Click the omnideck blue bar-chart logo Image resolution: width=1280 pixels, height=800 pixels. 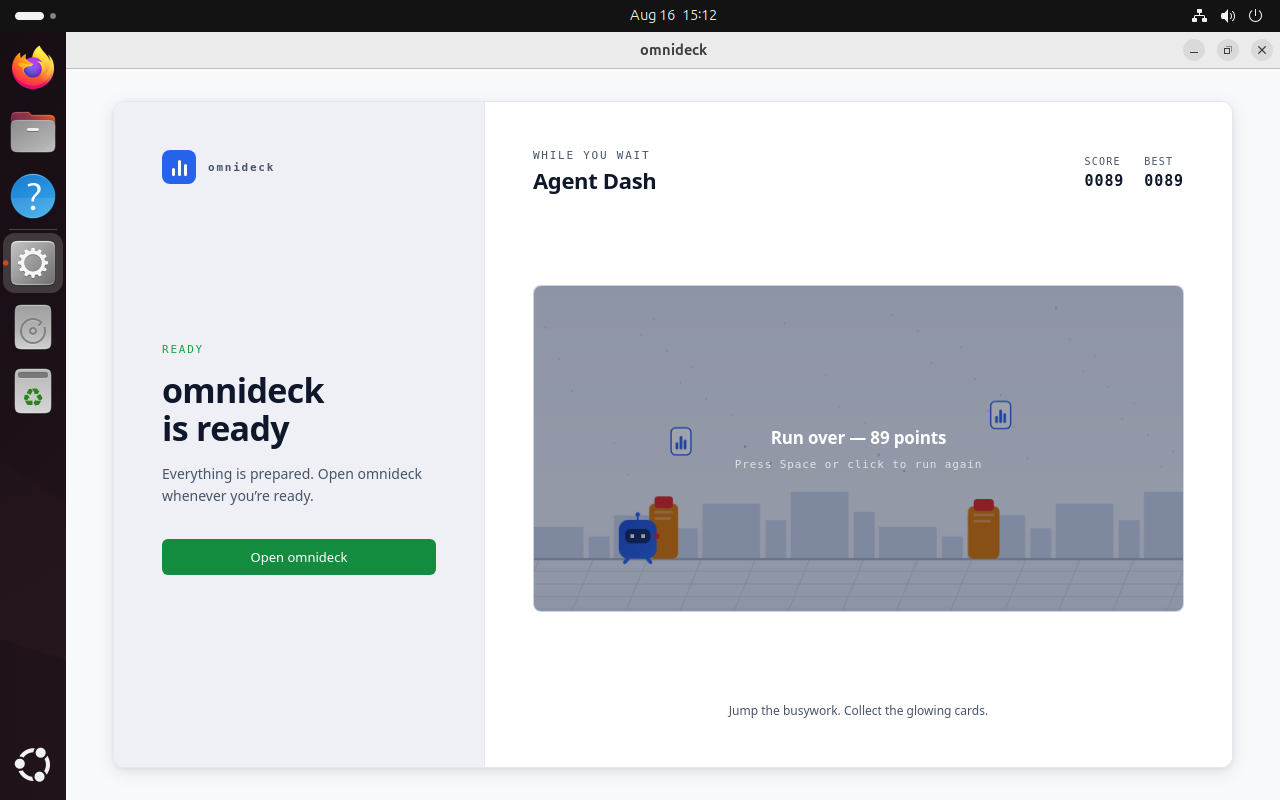tap(179, 167)
